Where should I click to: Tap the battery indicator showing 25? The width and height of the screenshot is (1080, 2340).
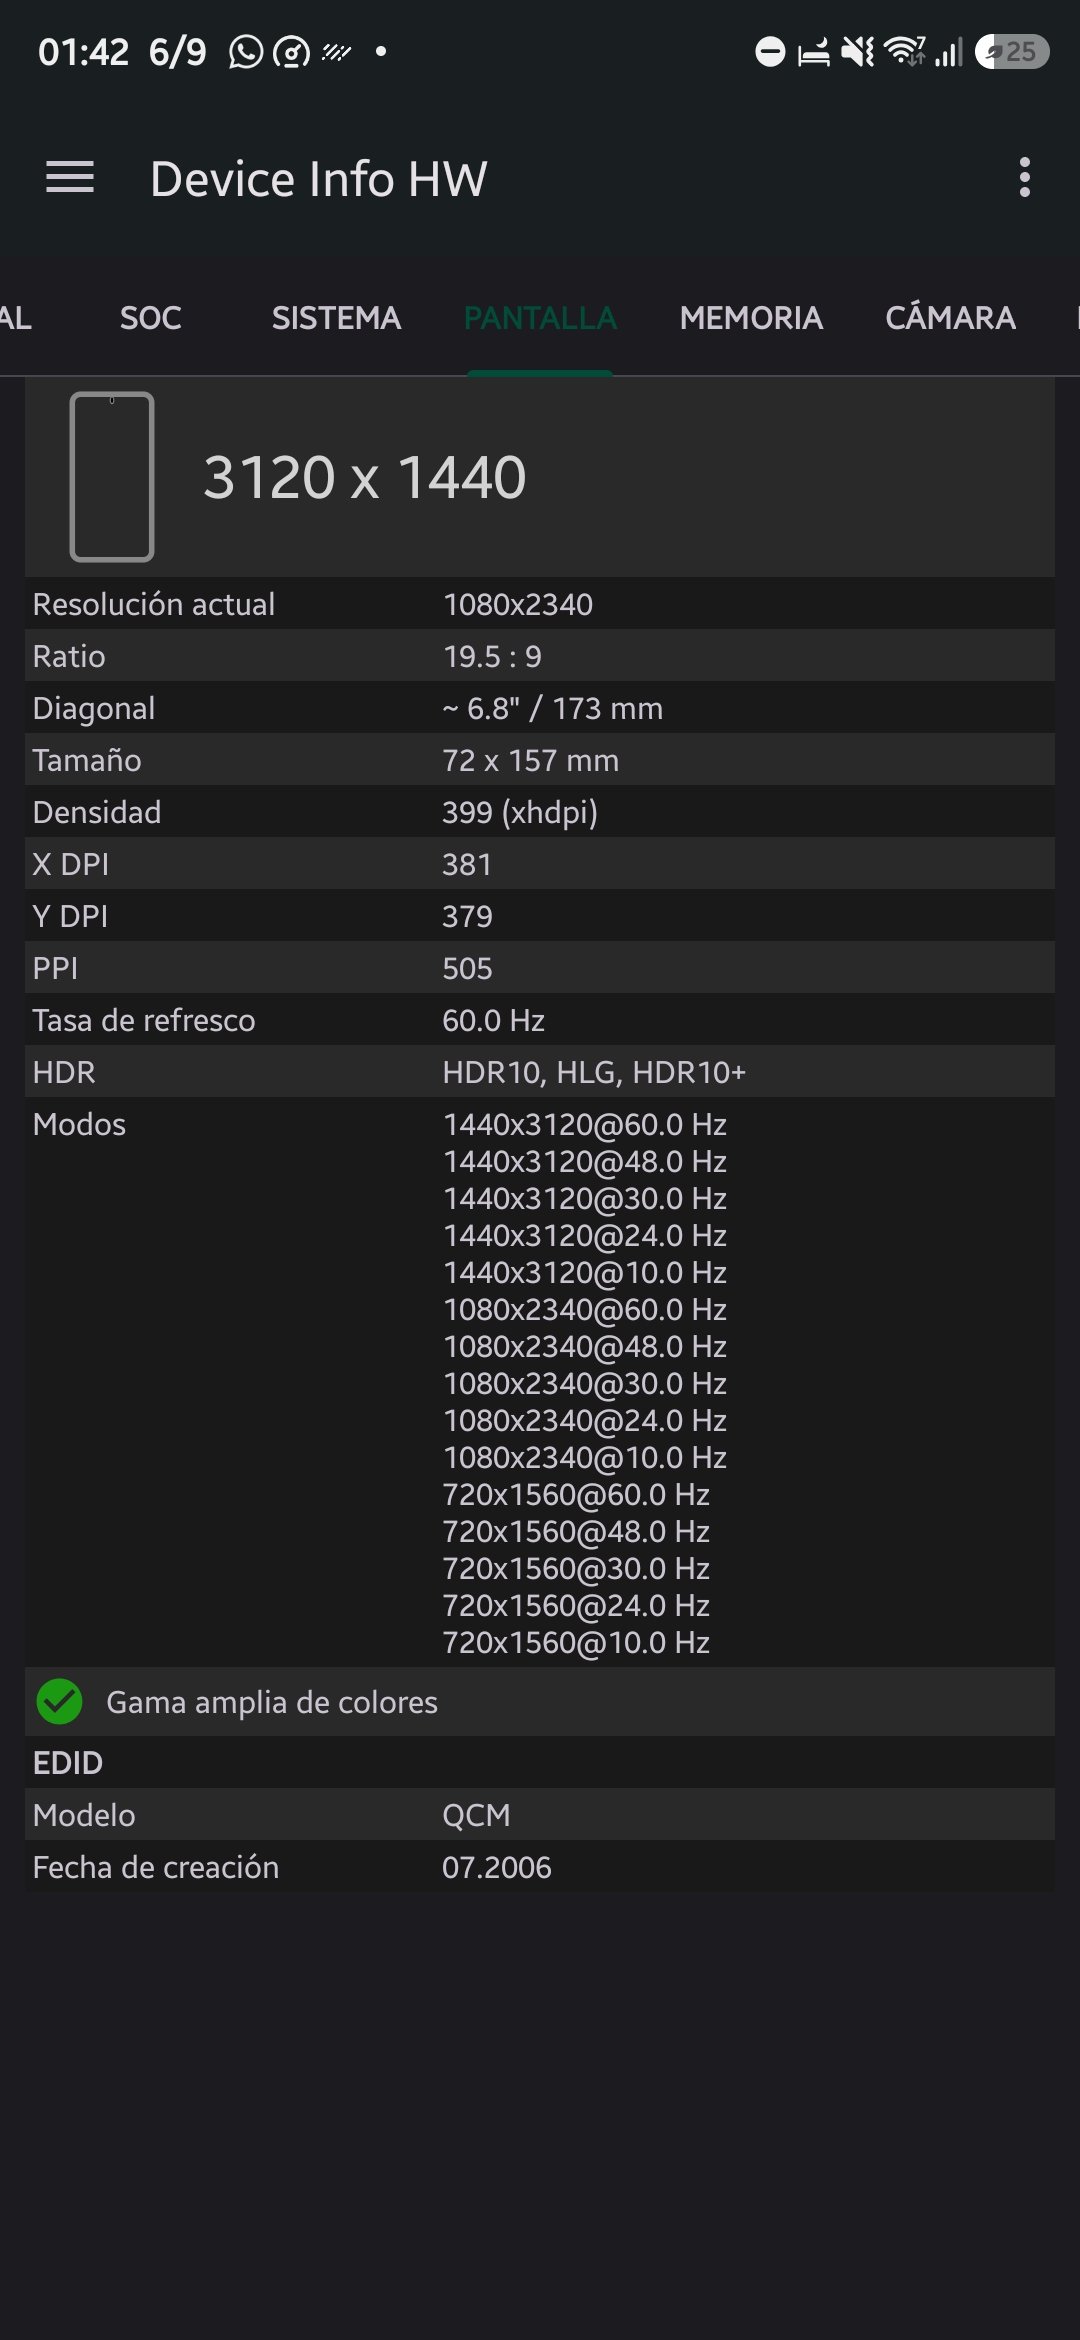pyautogui.click(x=1012, y=51)
